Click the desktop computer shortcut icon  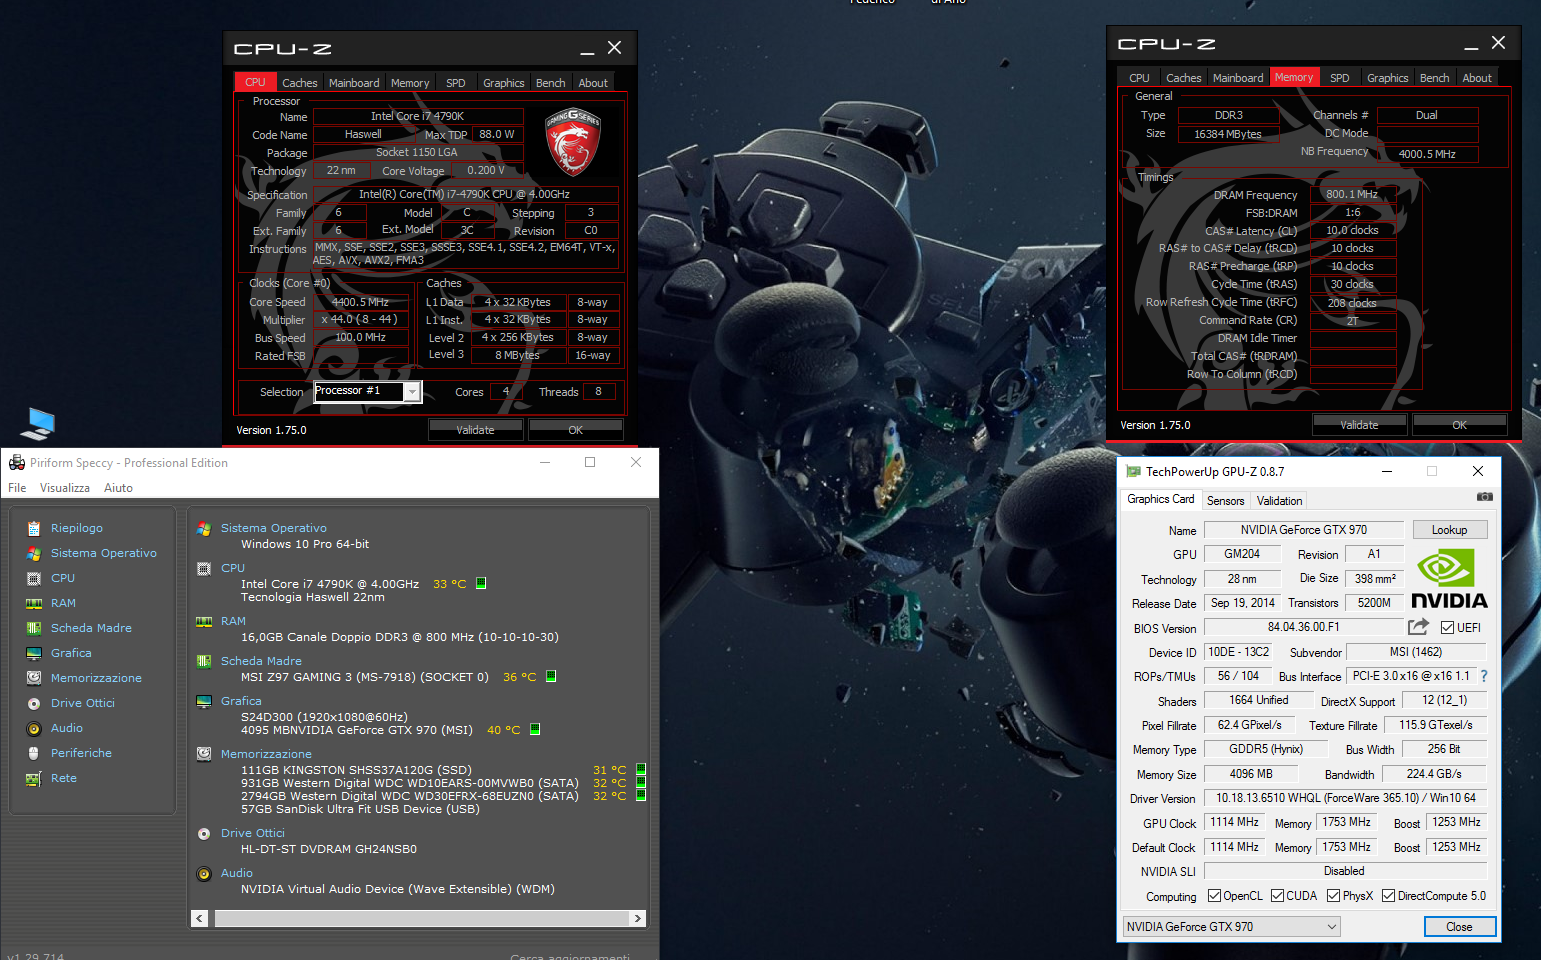38,424
